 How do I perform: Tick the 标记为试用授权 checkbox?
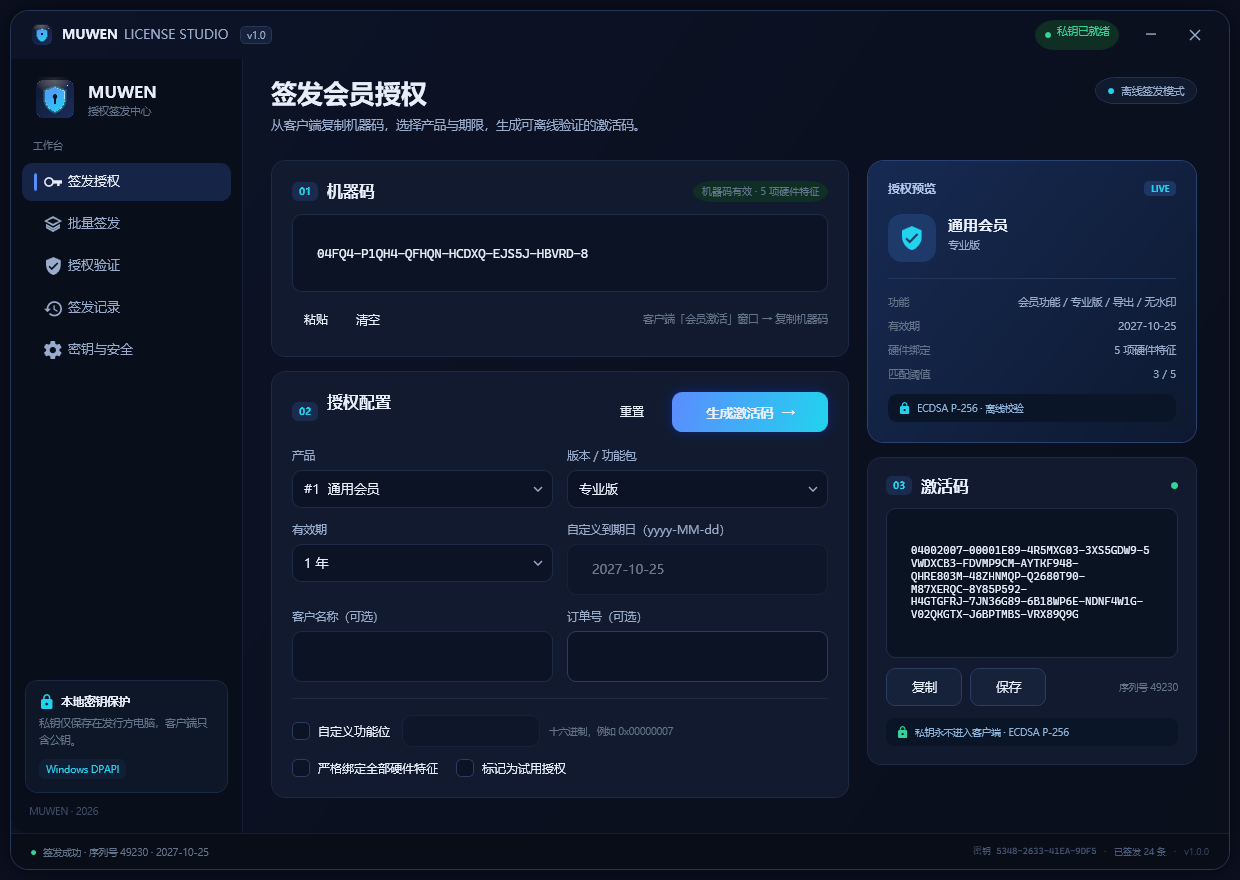(465, 768)
